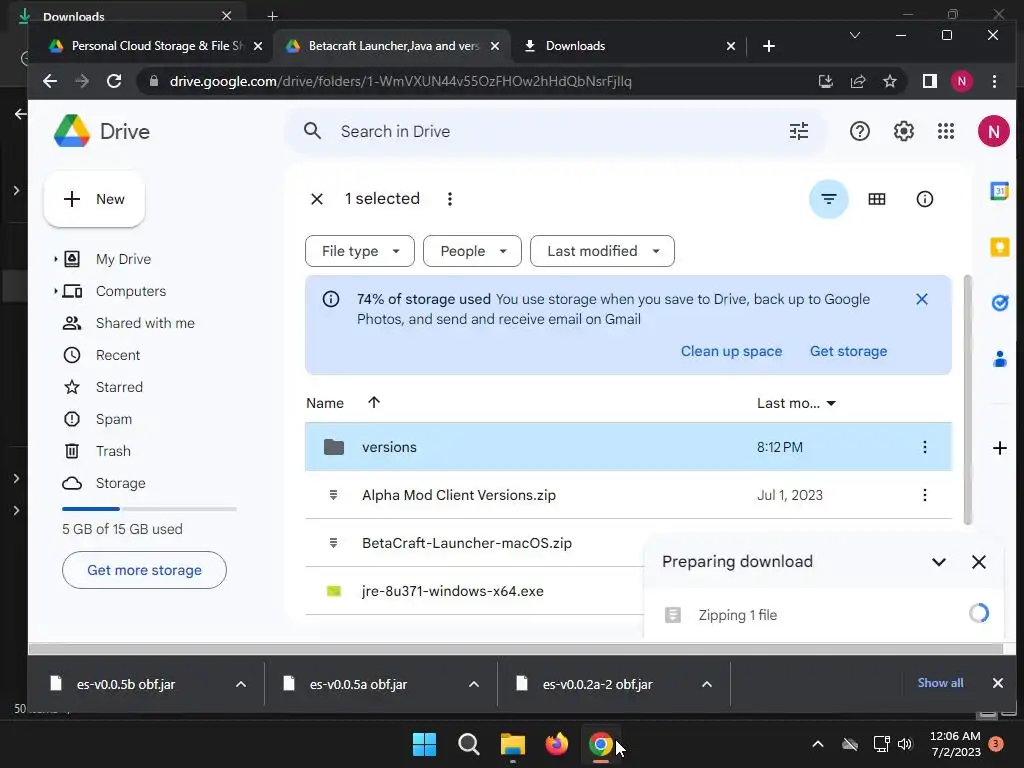This screenshot has width=1024, height=768.
Task: Open Chrome three-dot menu
Action: [x=994, y=81]
